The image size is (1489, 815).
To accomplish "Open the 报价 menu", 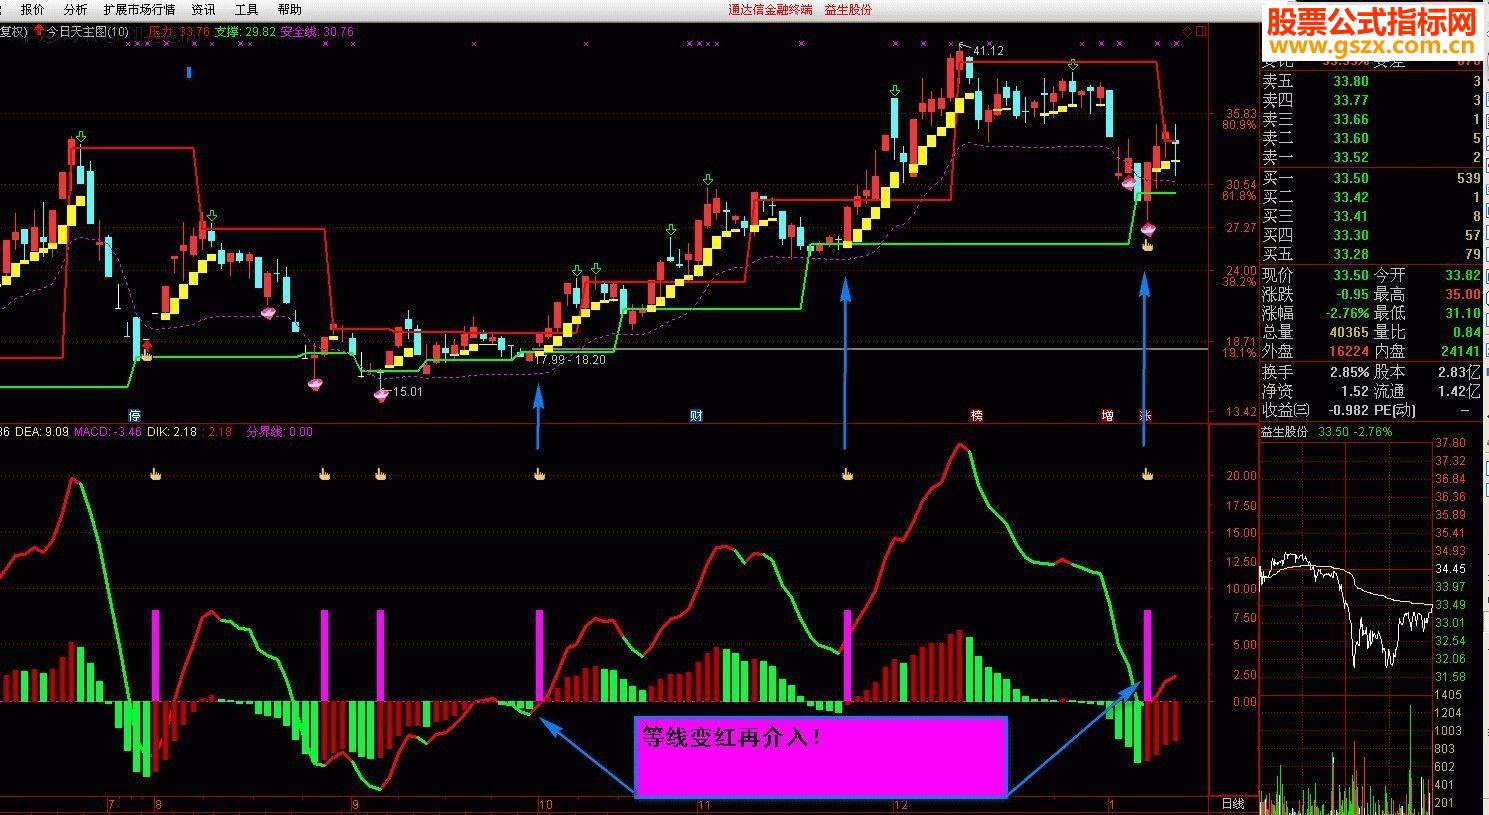I will [33, 9].
